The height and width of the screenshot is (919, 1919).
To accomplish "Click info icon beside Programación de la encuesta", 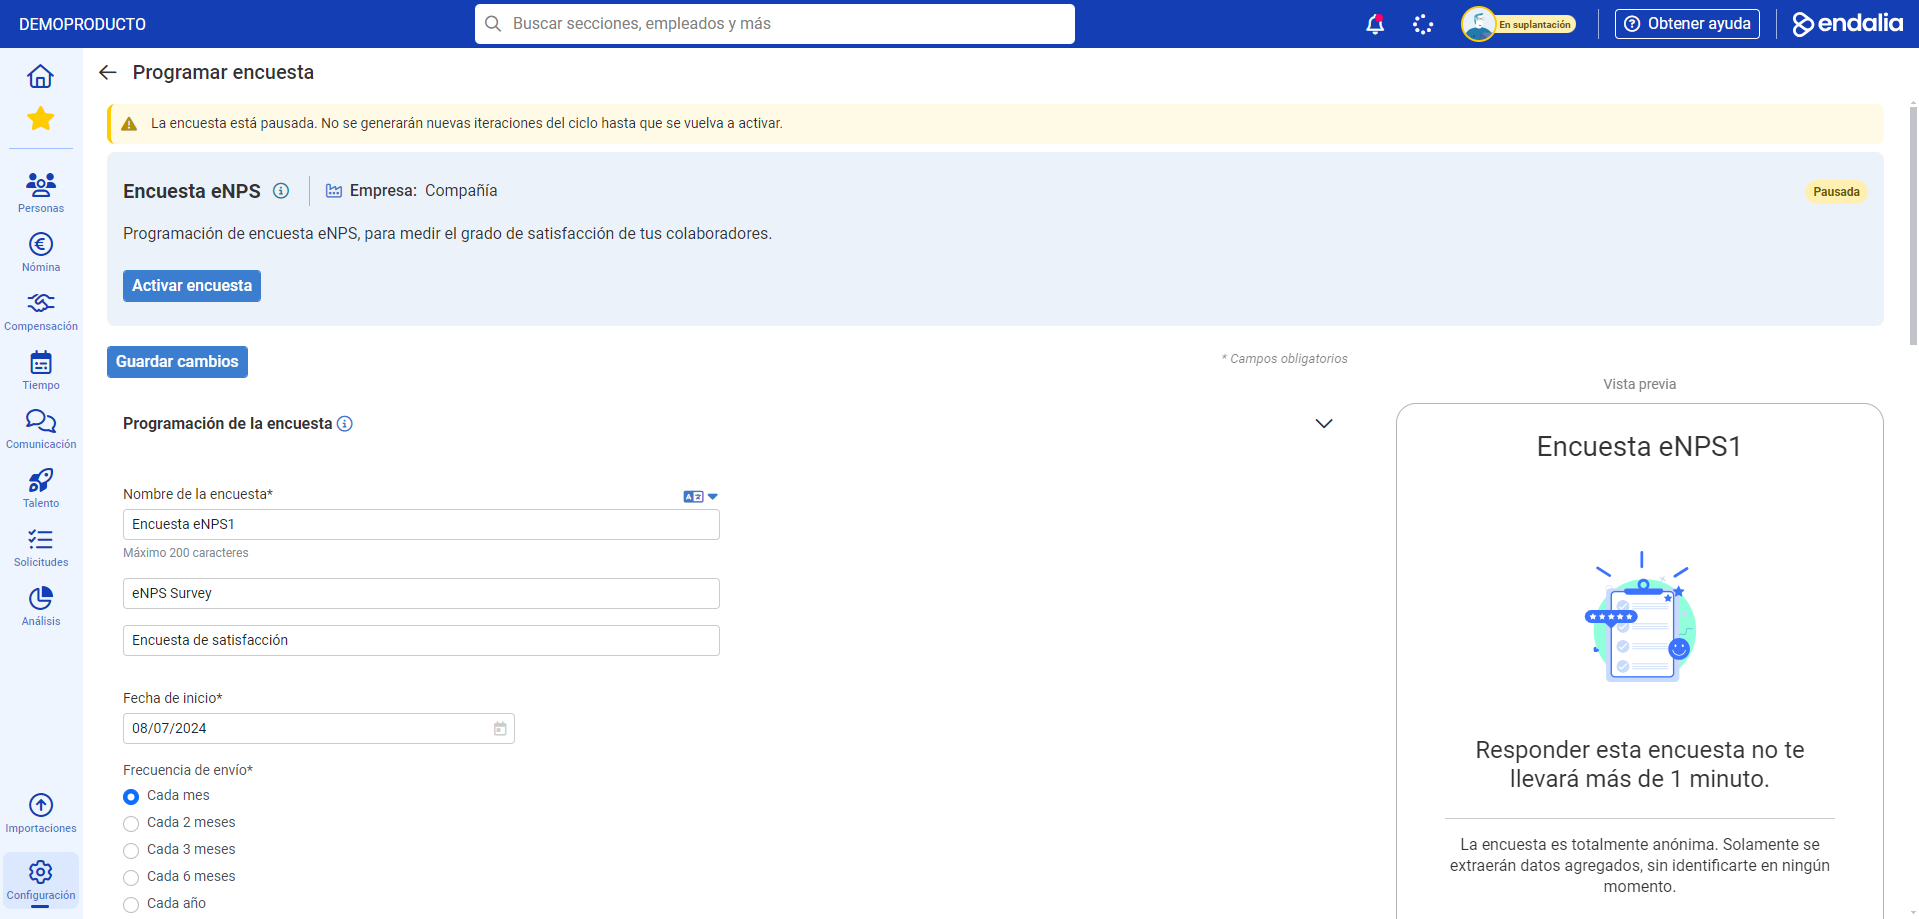I will tap(345, 424).
